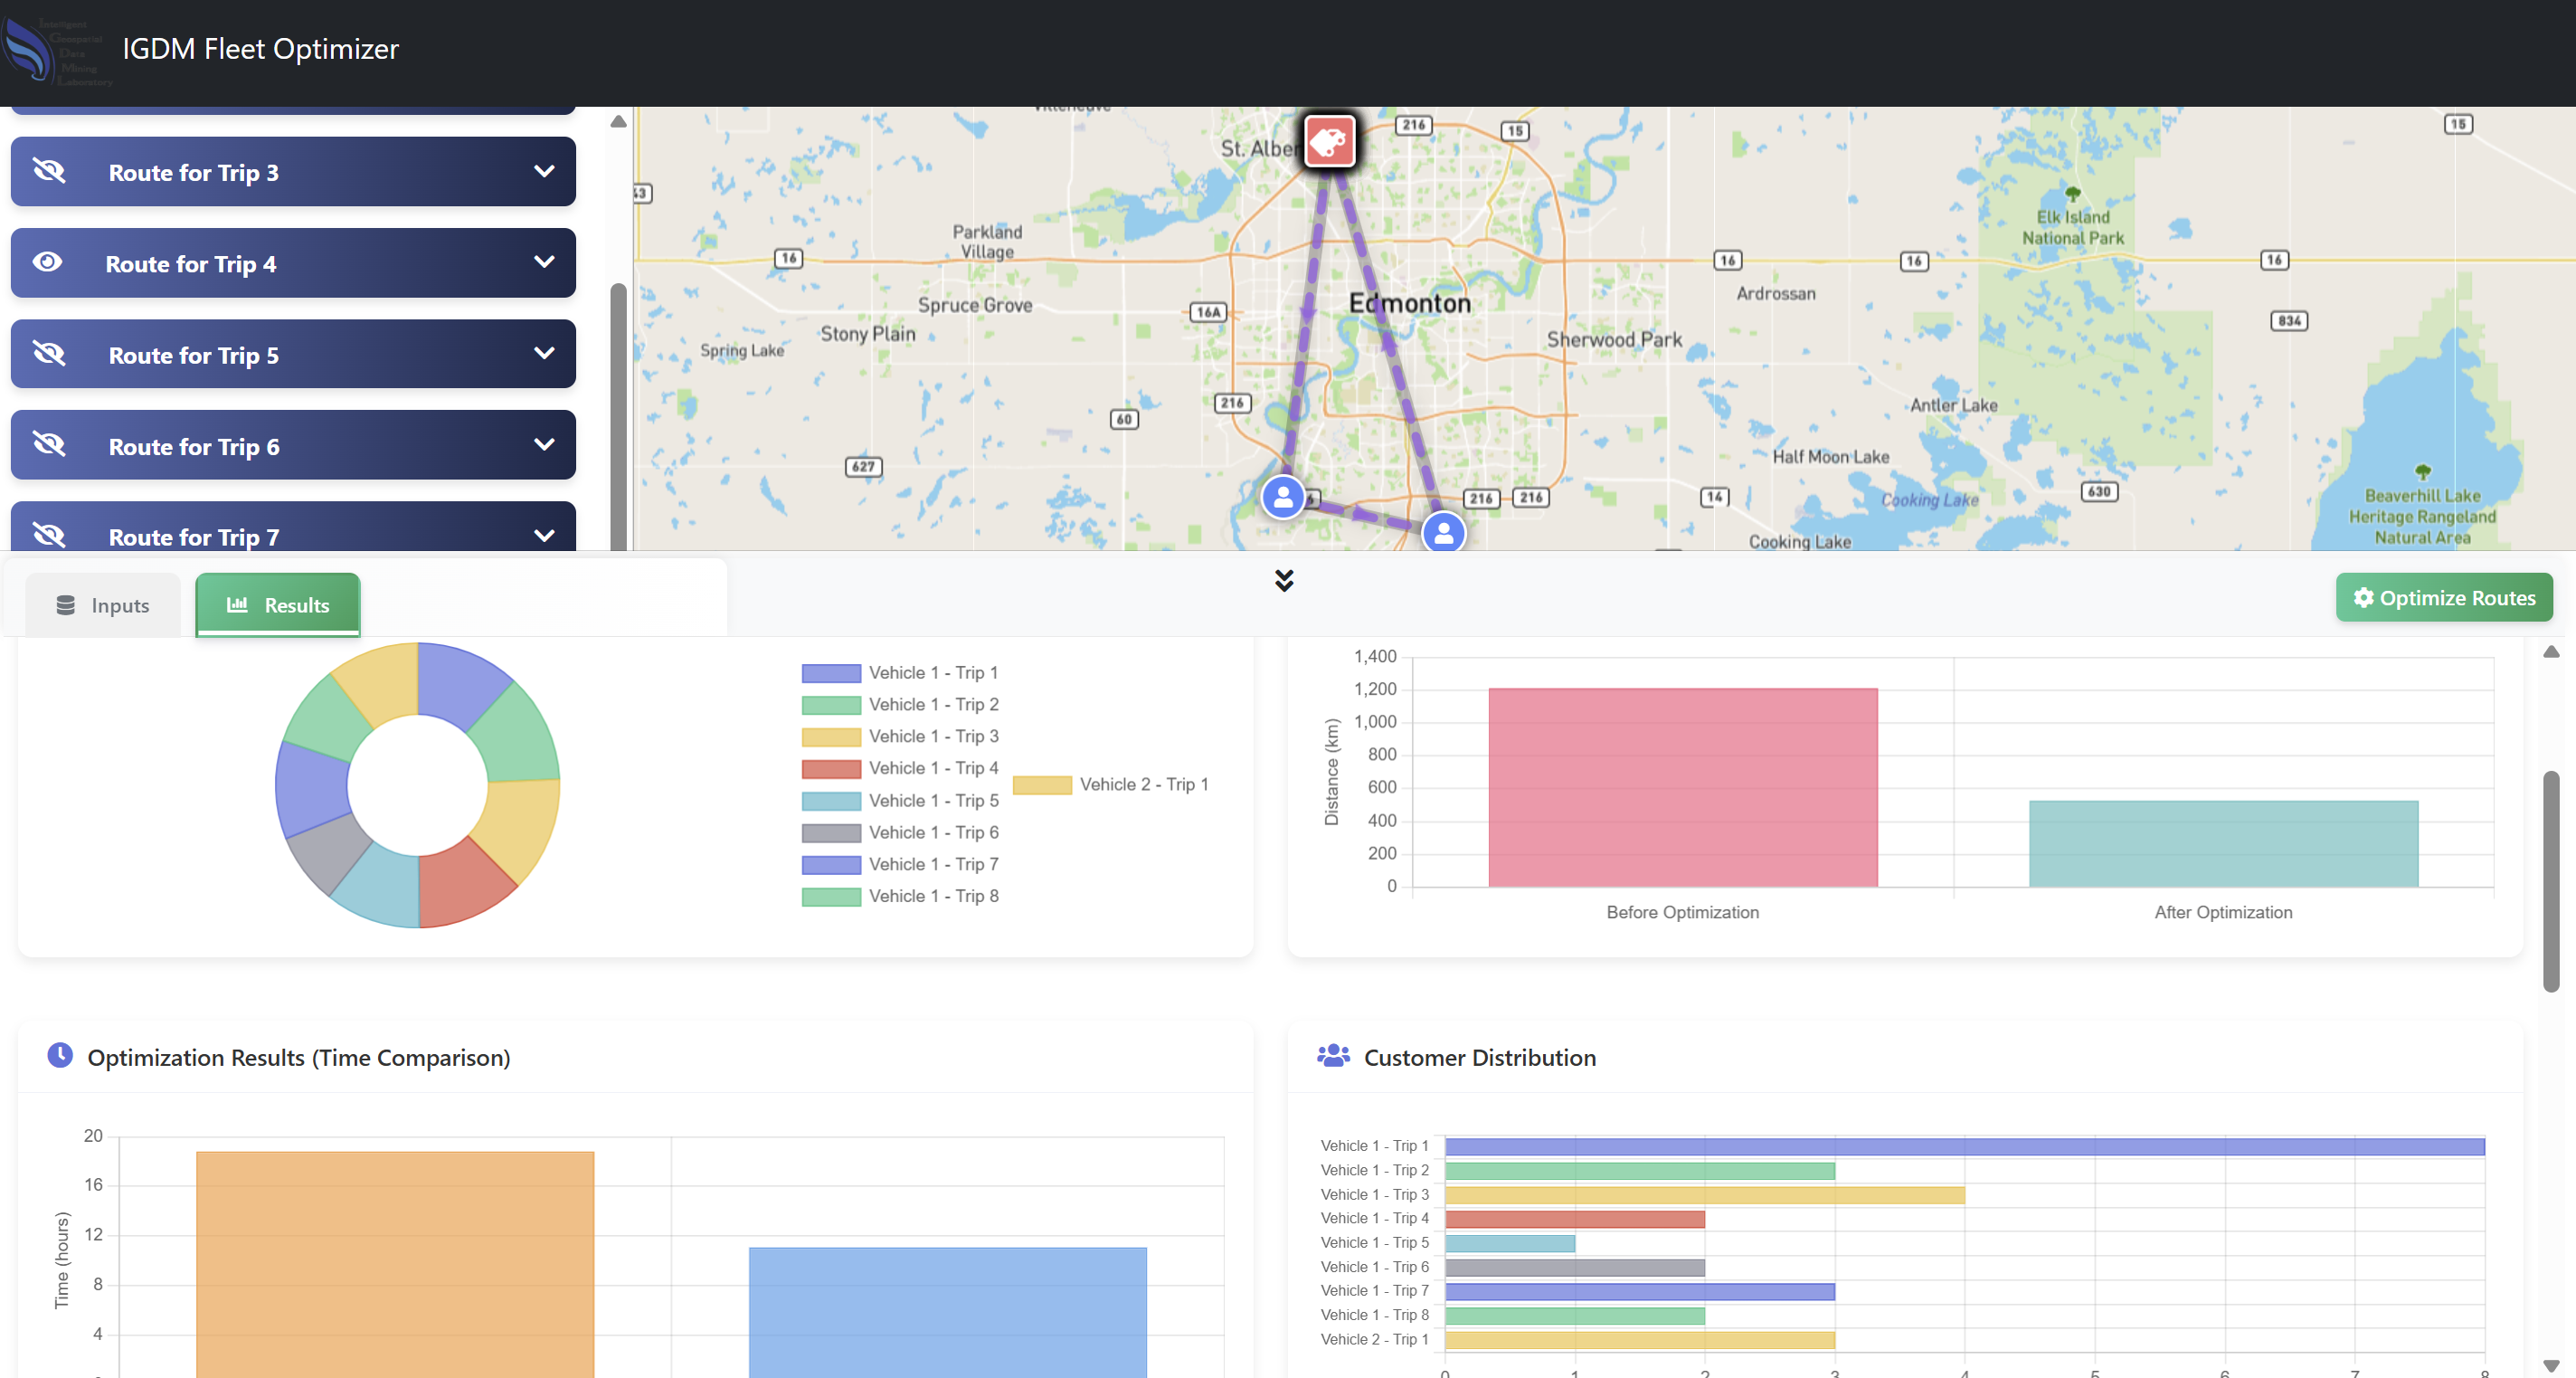Click the Optimization Results Time Comparison heading
Image resolution: width=2576 pixels, height=1378 pixels.
298,1057
